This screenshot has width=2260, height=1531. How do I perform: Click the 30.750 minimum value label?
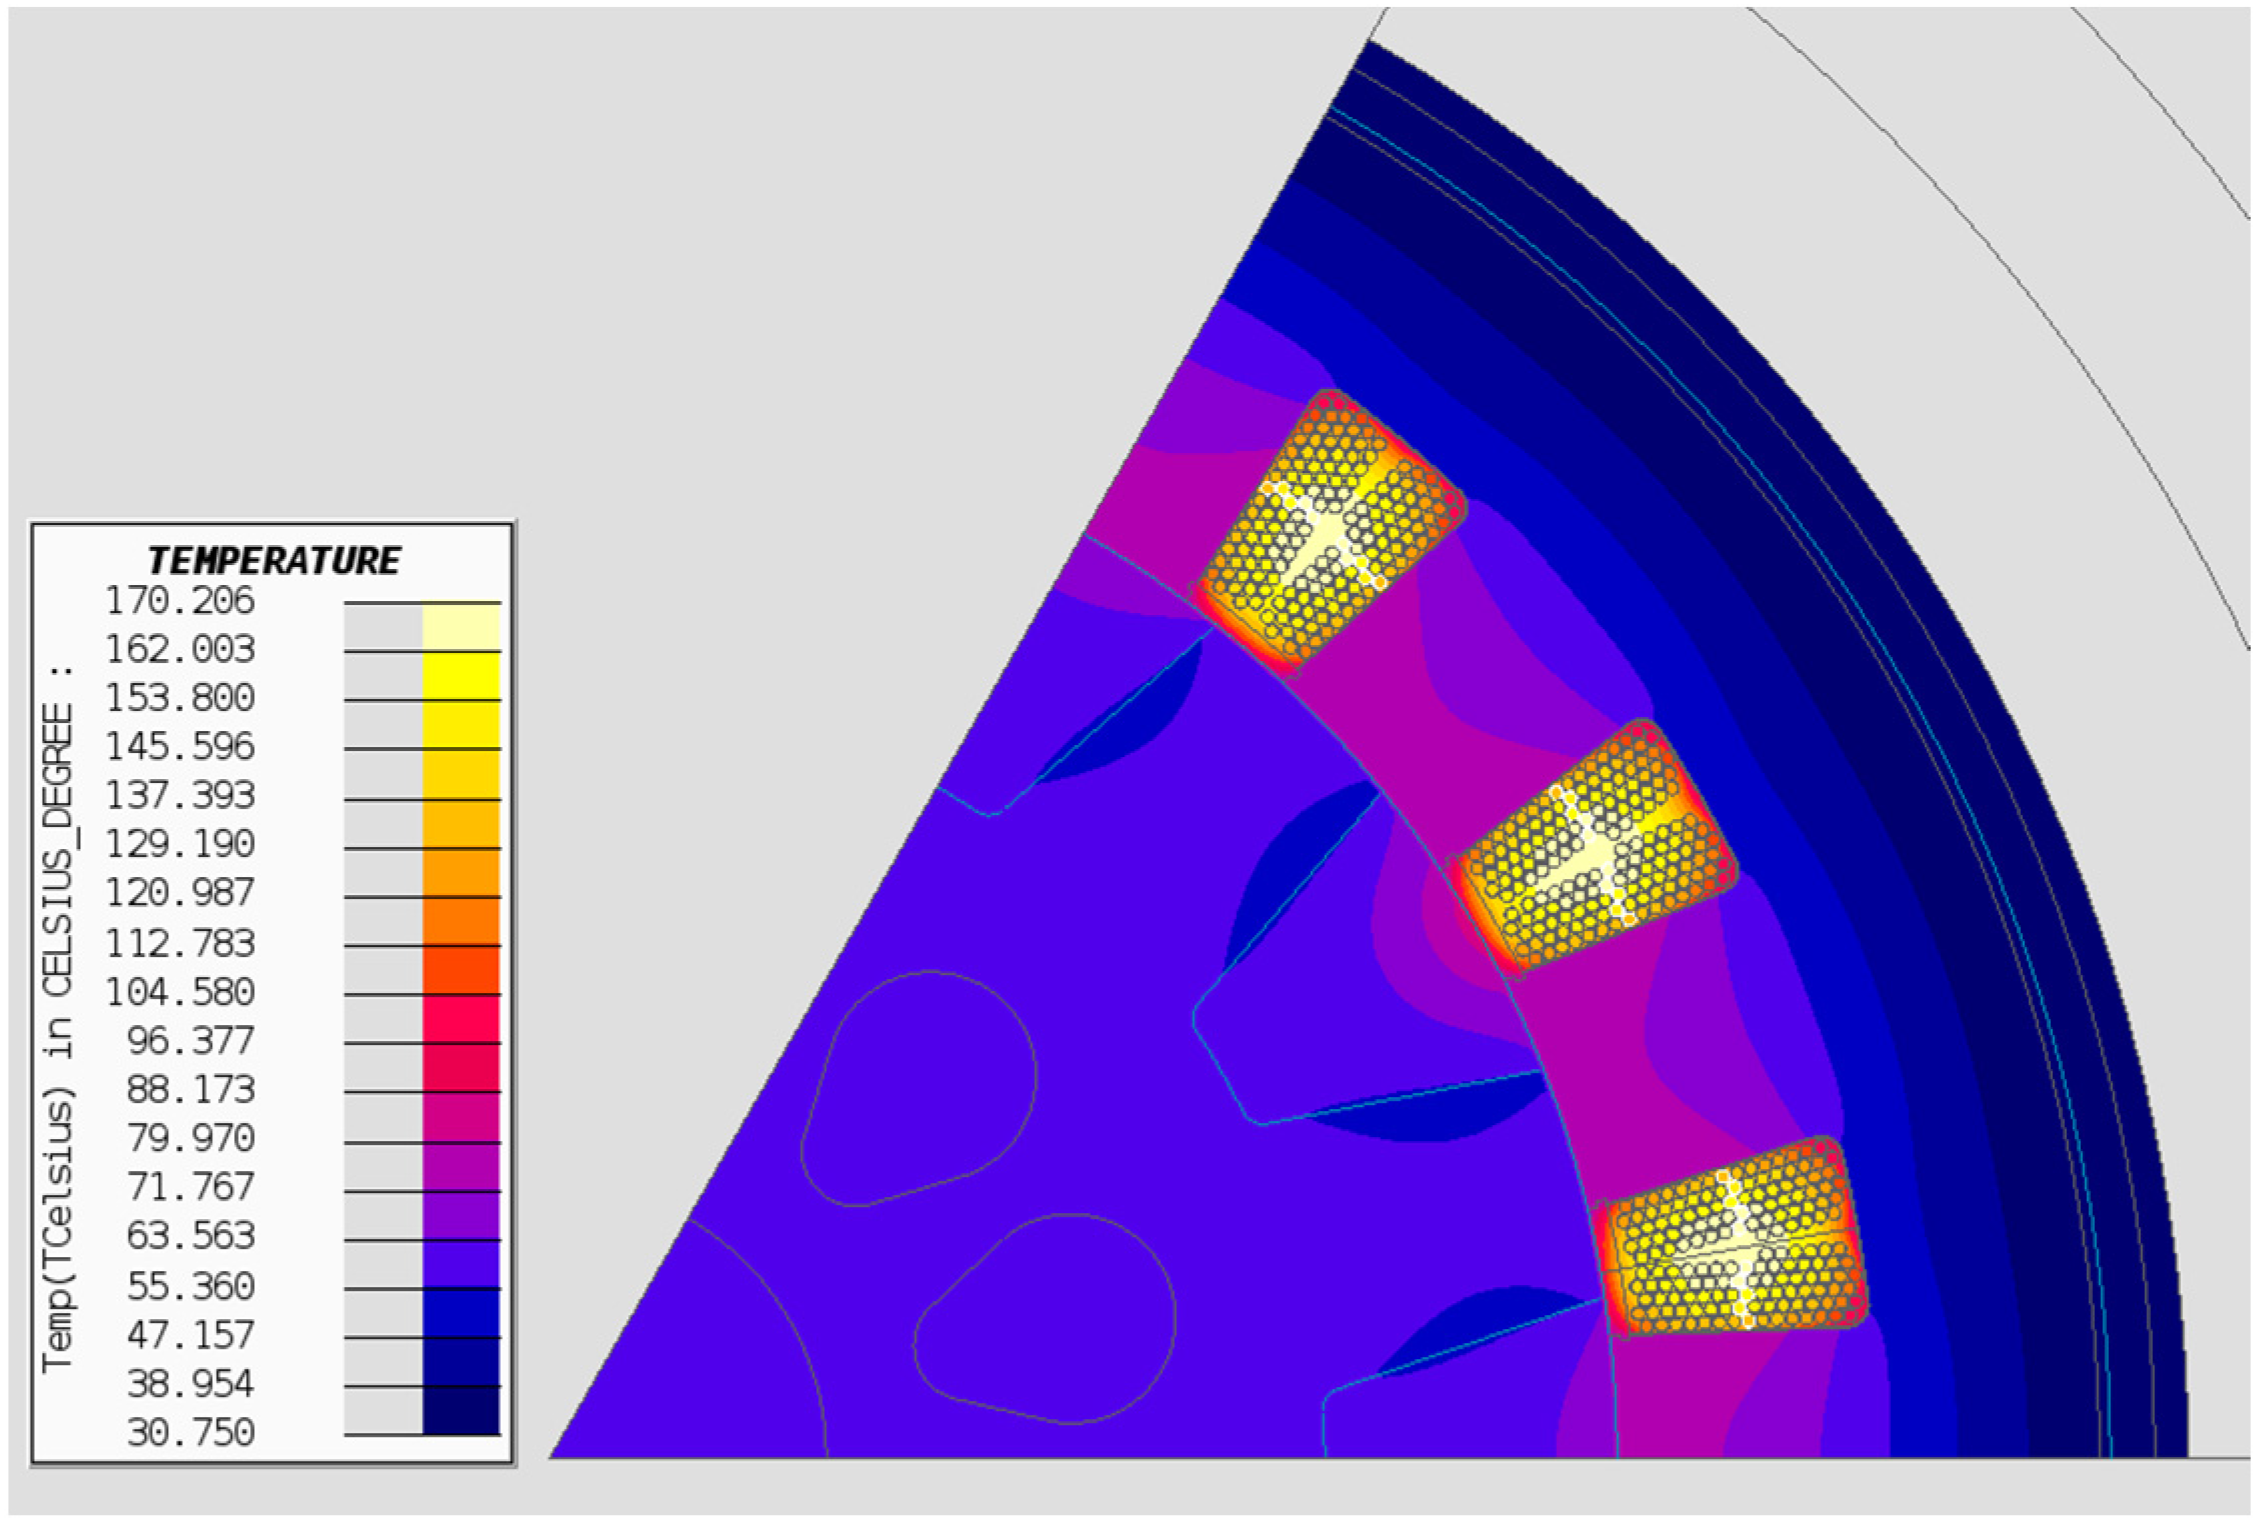coord(190,1432)
